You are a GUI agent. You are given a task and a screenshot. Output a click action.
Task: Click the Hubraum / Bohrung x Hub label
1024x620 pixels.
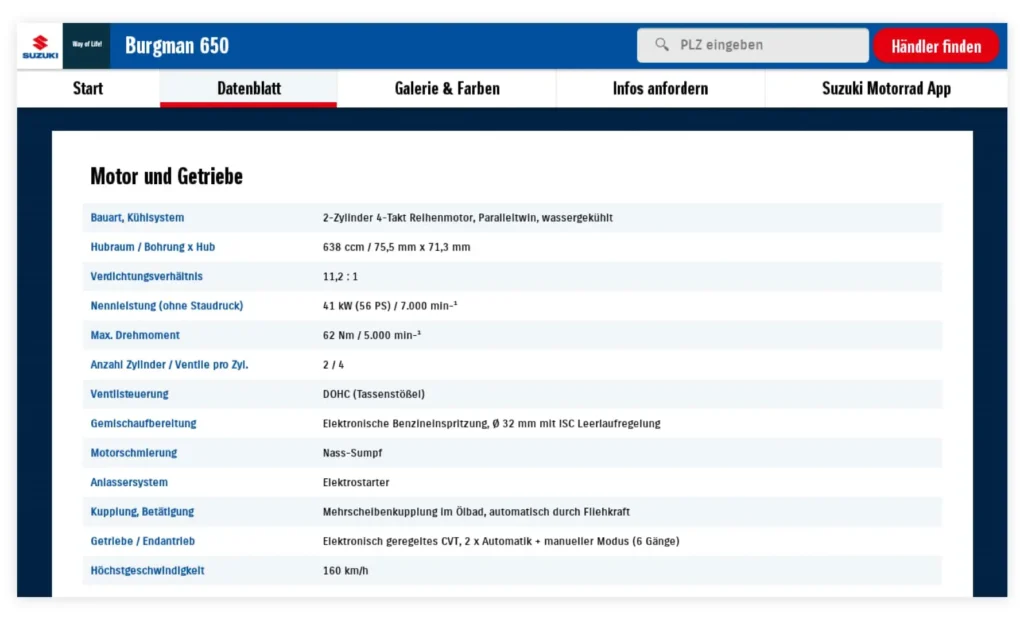coord(153,247)
